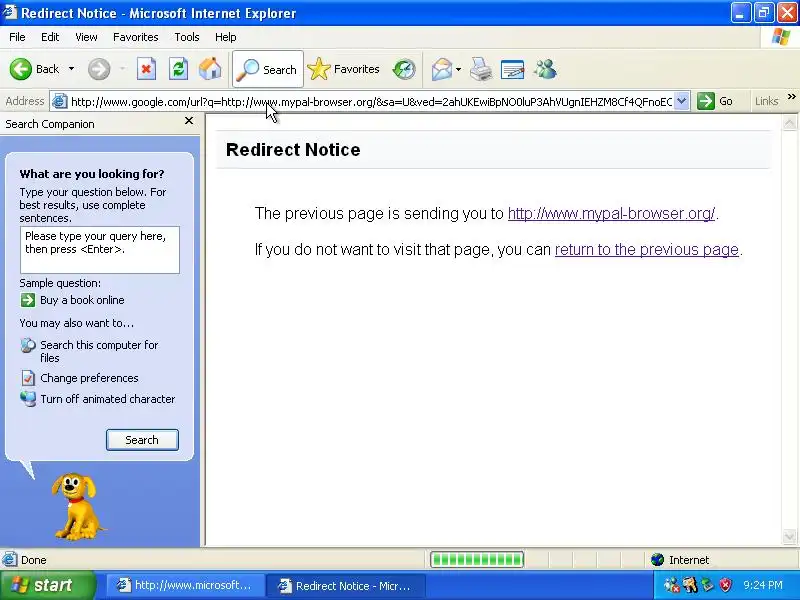Follow the http://www.mypal-browser.org/ link
Image resolution: width=800 pixels, height=600 pixels.
point(611,213)
